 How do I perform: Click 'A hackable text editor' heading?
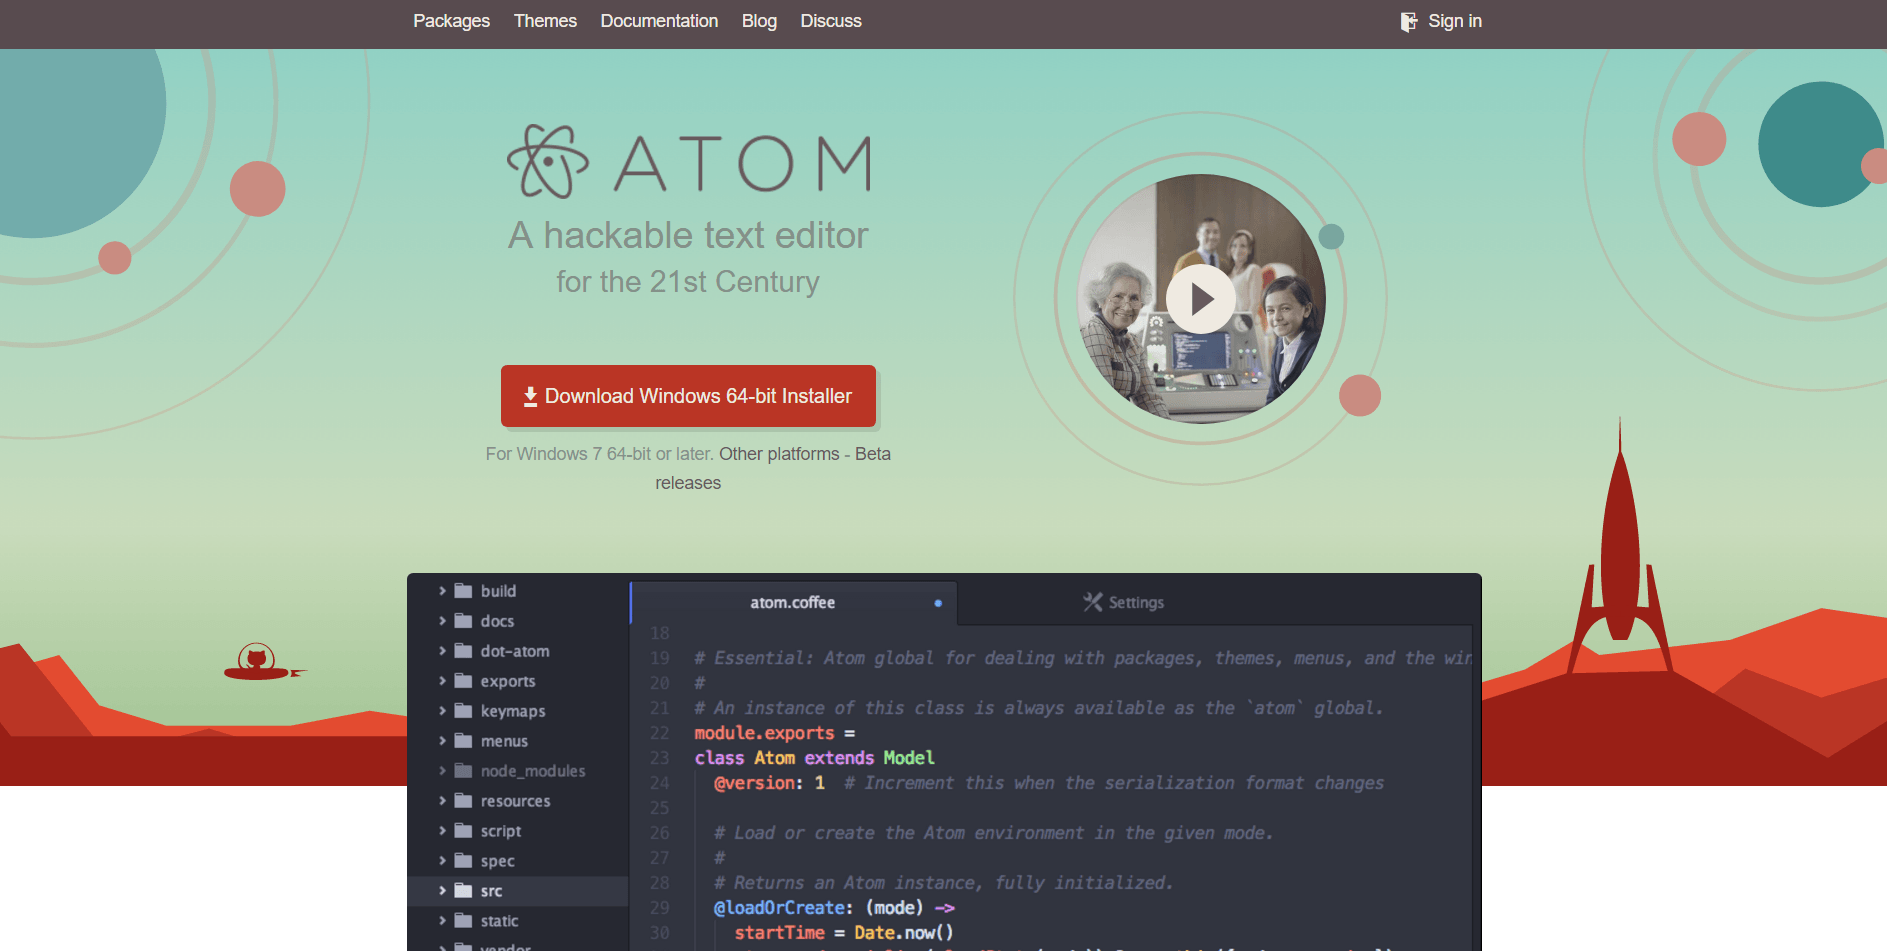pyautogui.click(x=688, y=236)
